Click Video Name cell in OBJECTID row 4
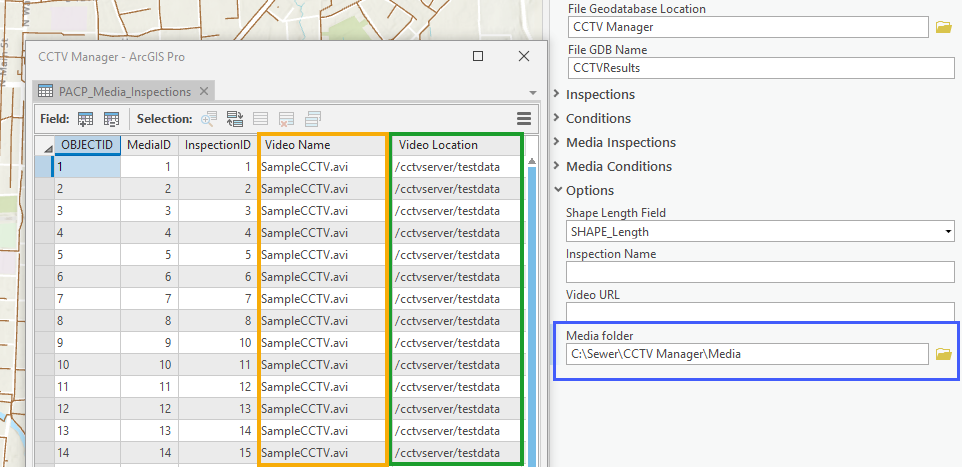This screenshot has height=467, width=962. click(323, 233)
